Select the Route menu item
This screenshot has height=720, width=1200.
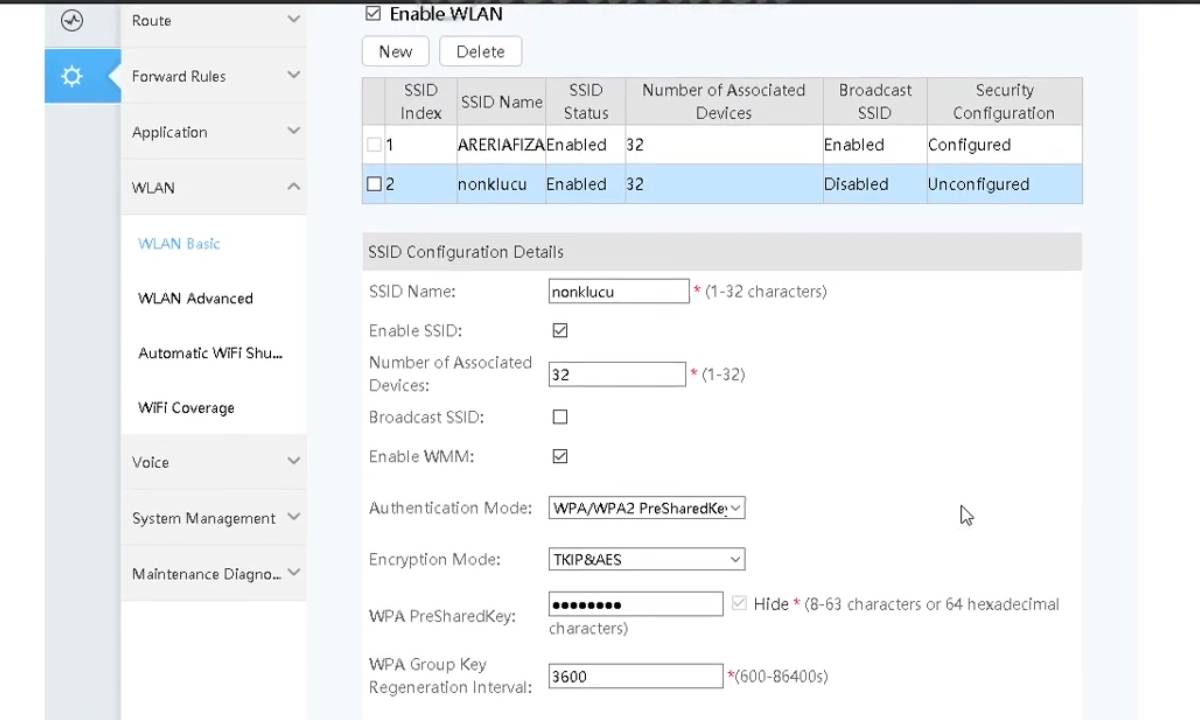click(x=151, y=20)
